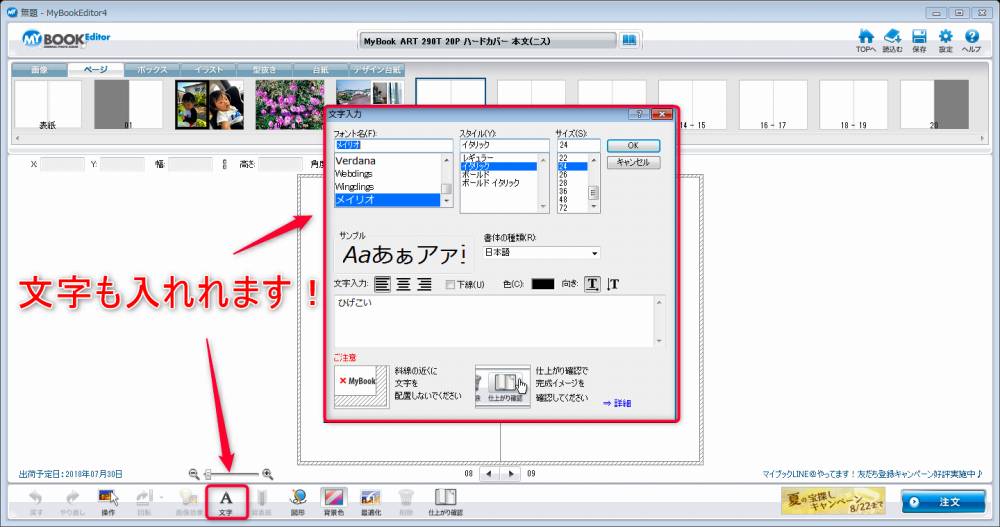This screenshot has width=1000, height=527.
Task: Go to TOP via the home icon
Action: [865, 40]
